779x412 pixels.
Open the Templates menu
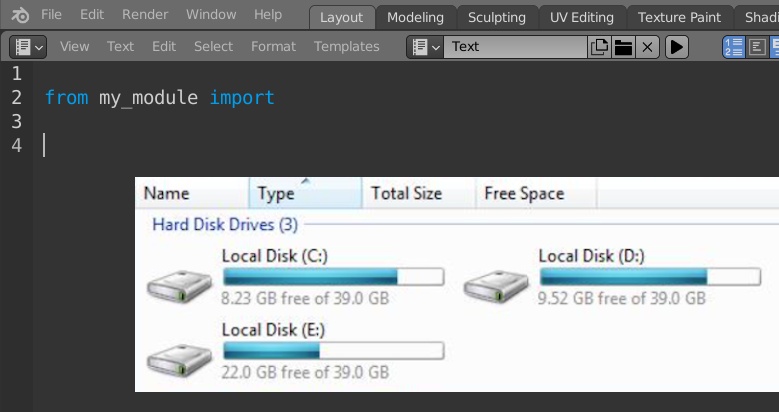pos(347,47)
